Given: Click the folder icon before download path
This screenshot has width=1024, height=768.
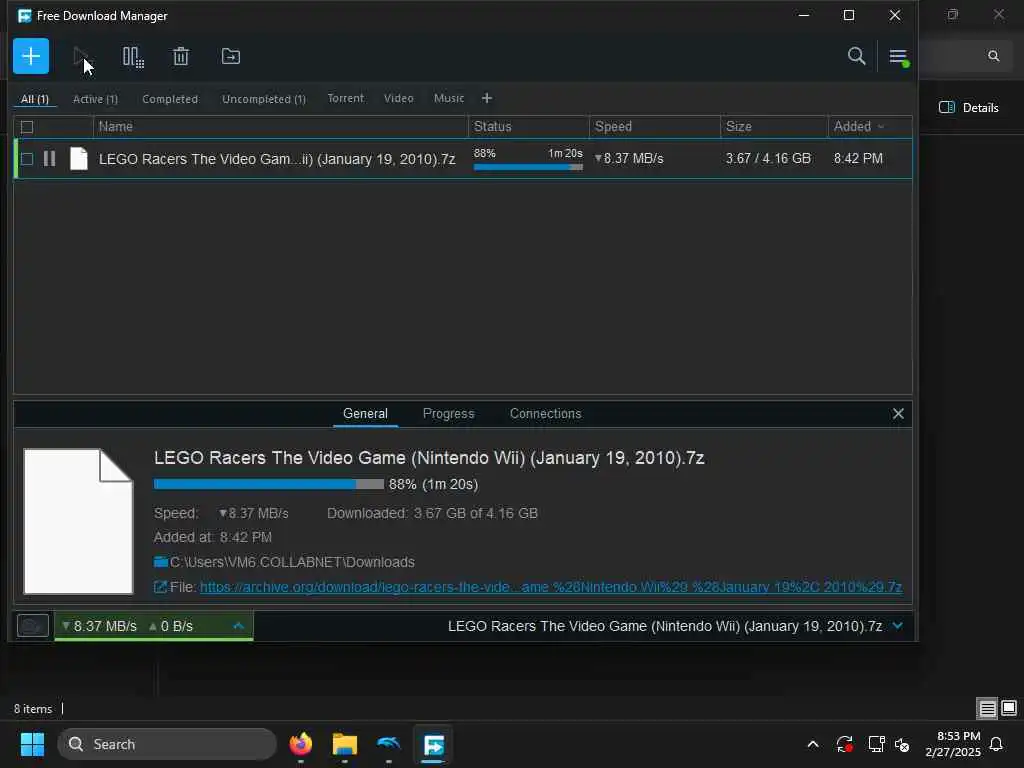Looking at the screenshot, I should click(x=161, y=562).
